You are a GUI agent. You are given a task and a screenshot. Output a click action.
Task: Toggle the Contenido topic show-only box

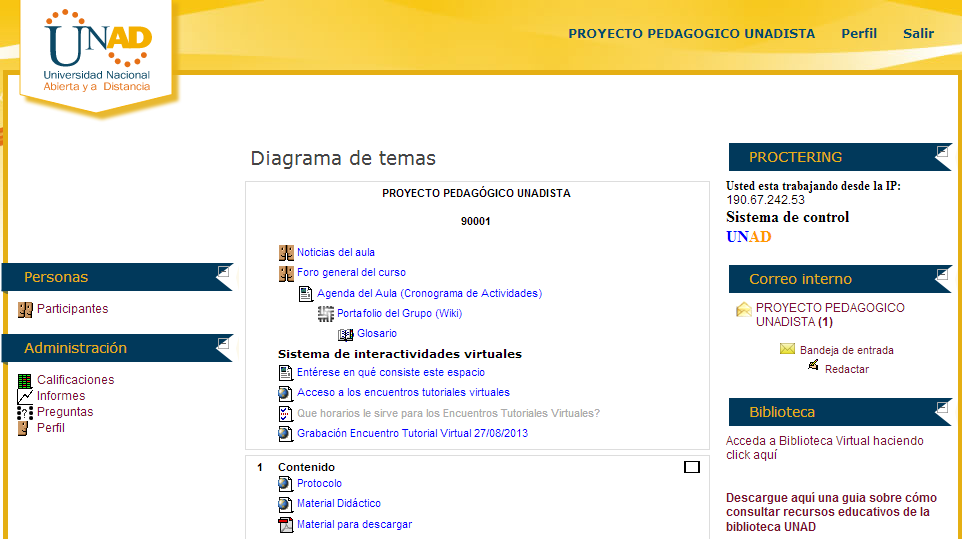tap(691, 467)
